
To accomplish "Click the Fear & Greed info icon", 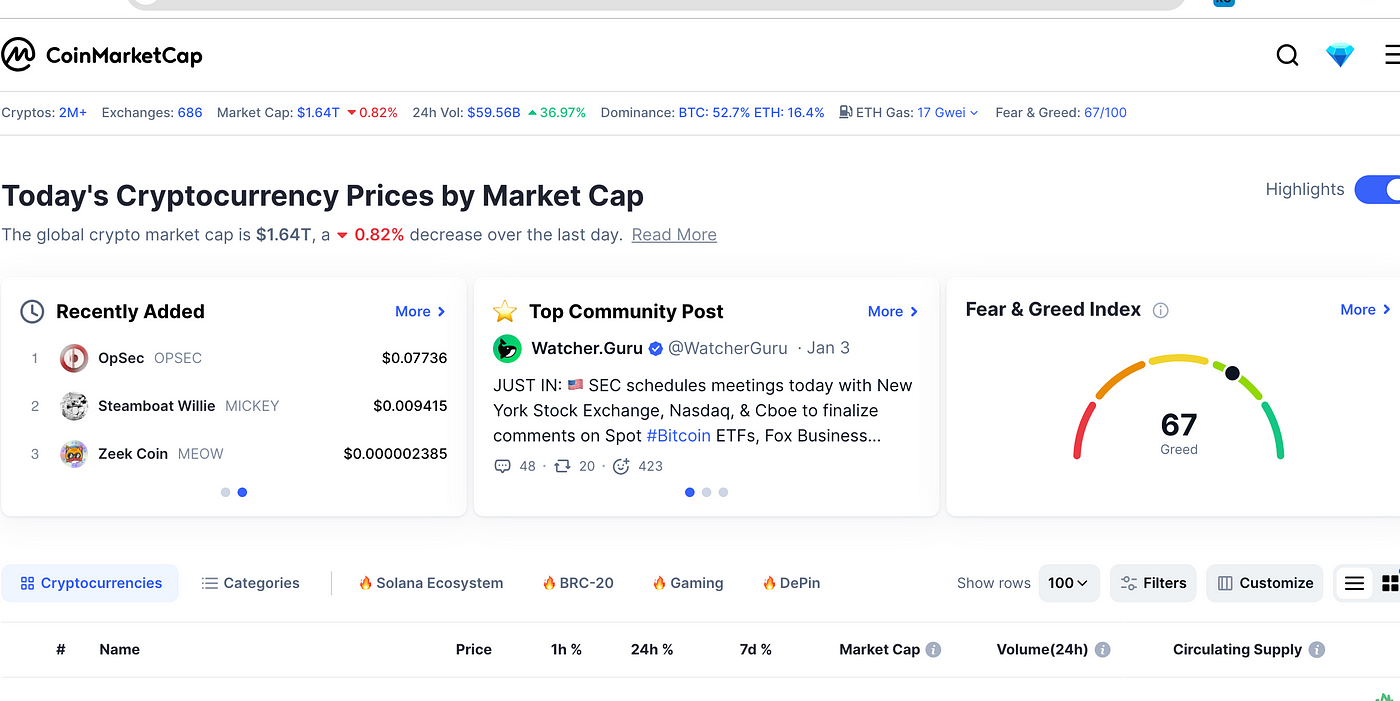I will tap(1160, 310).
